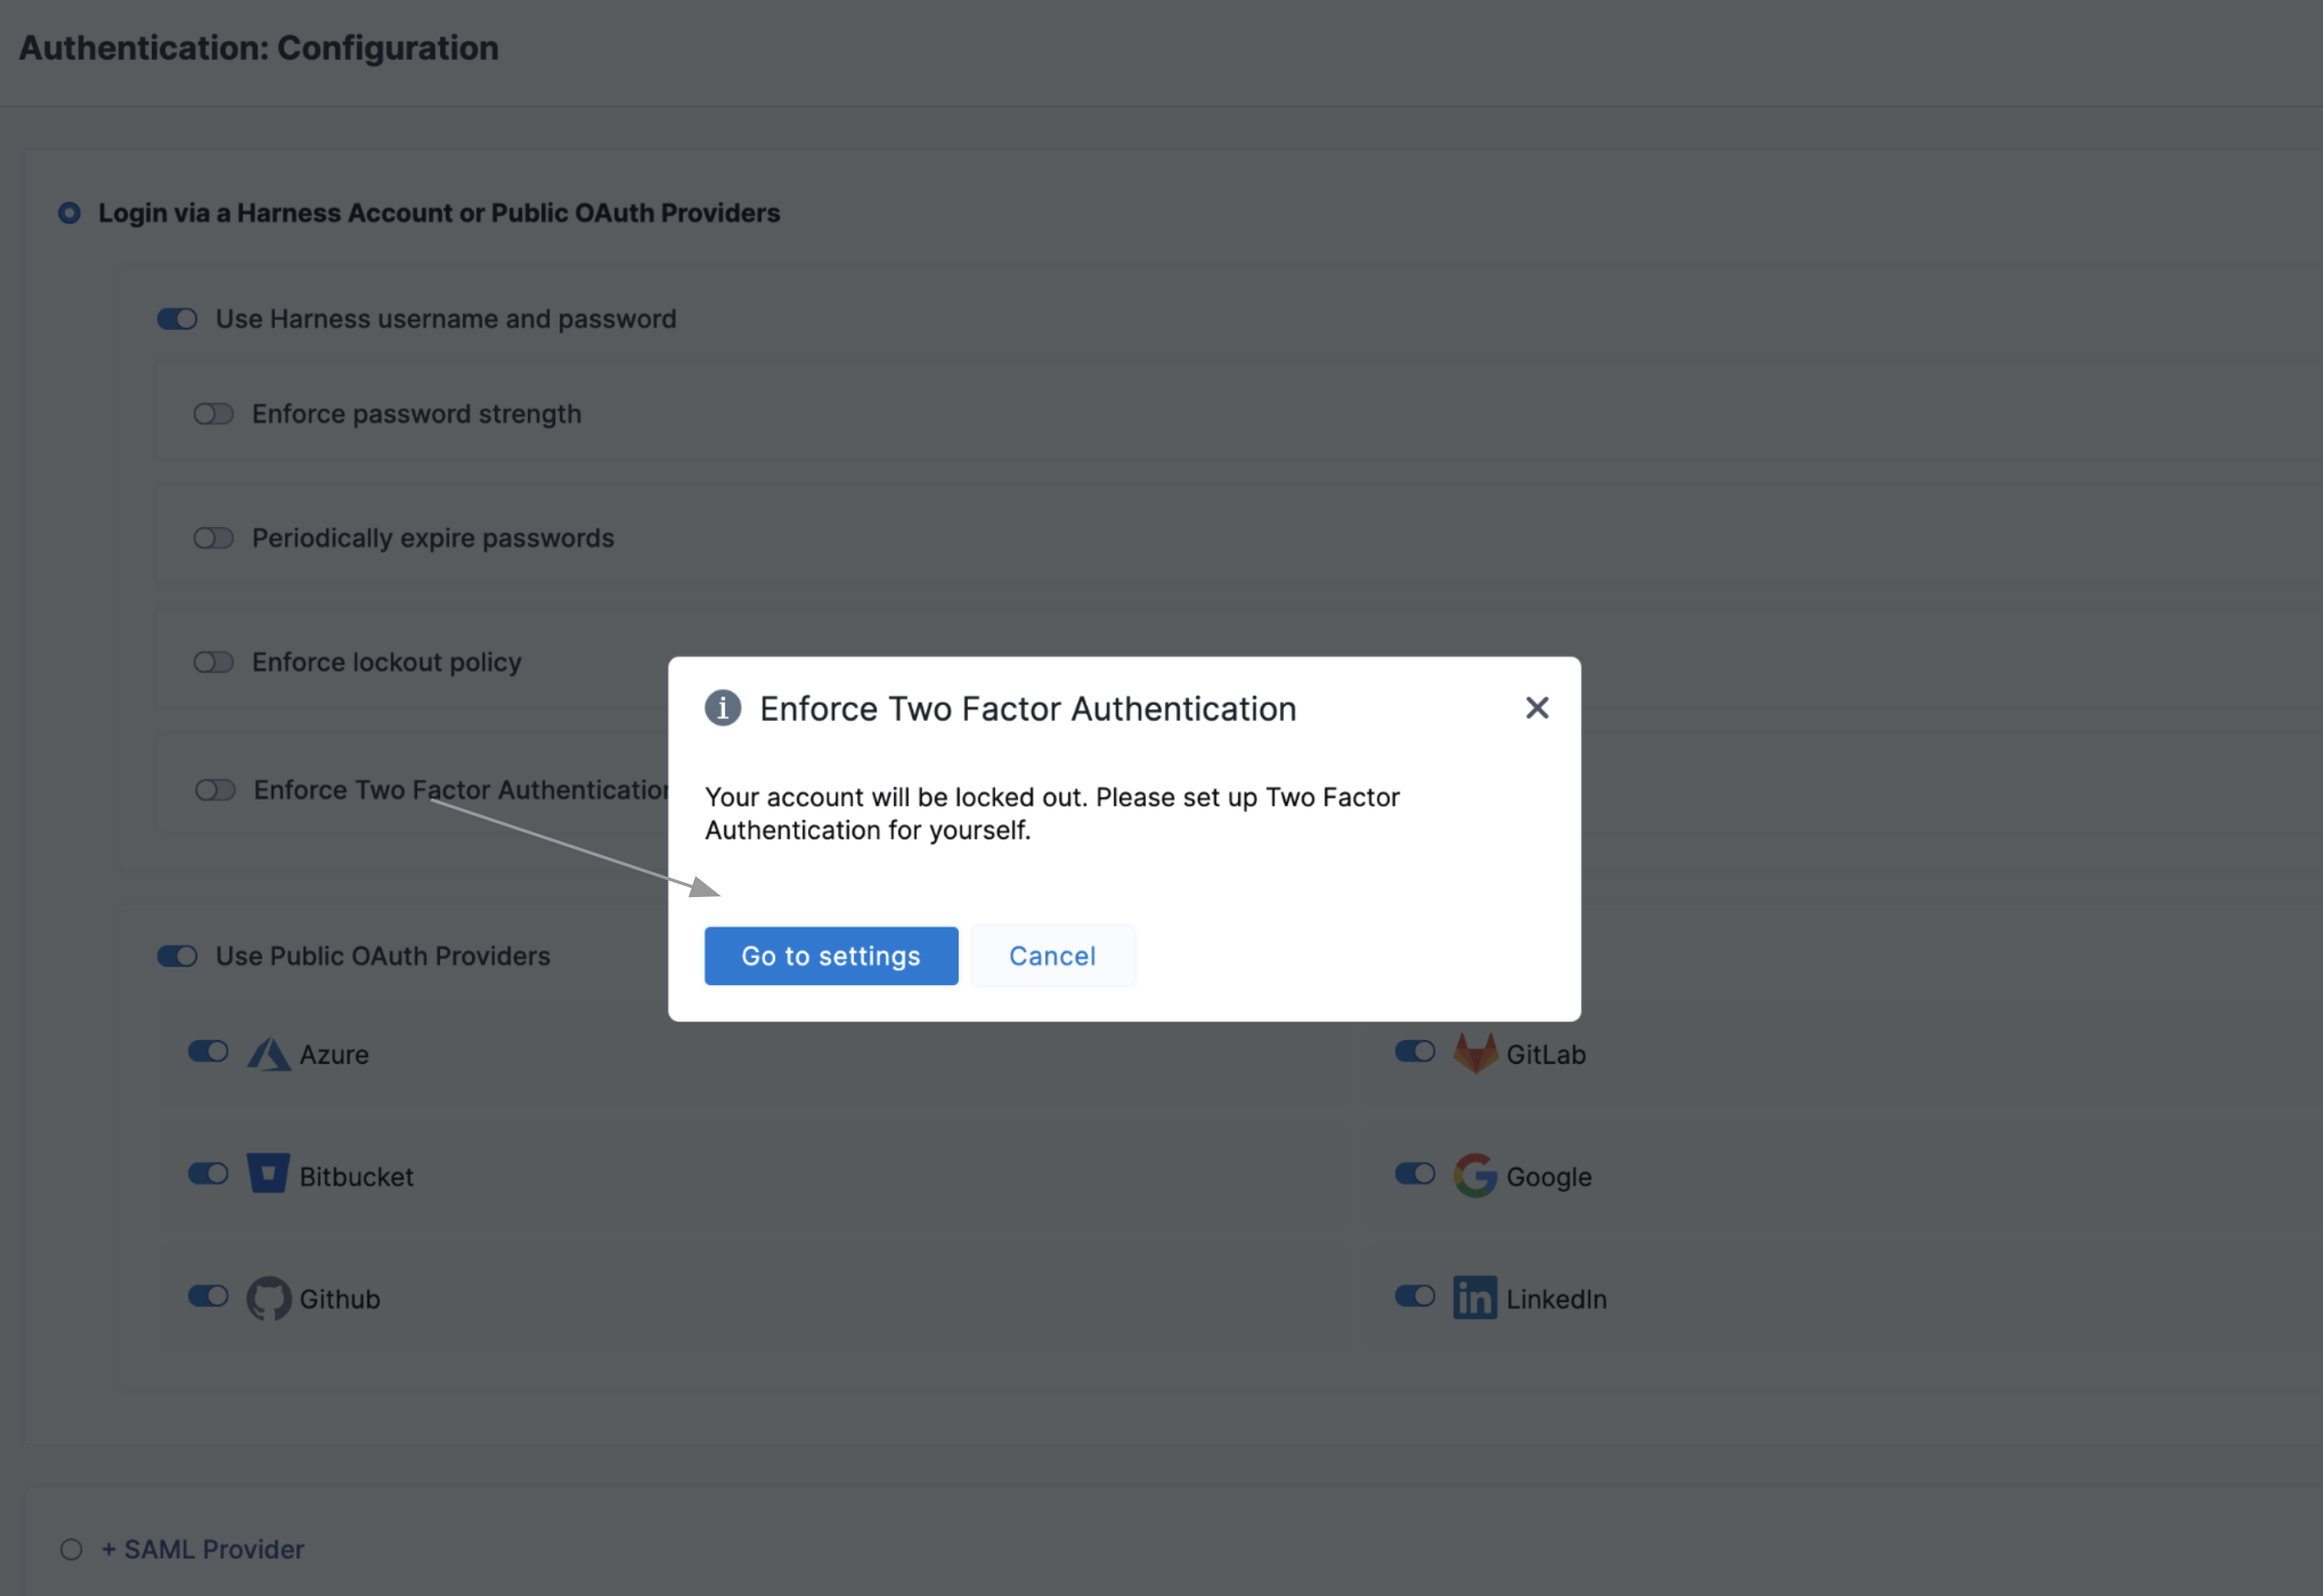Turn on Periodically expire passwords

coord(213,538)
